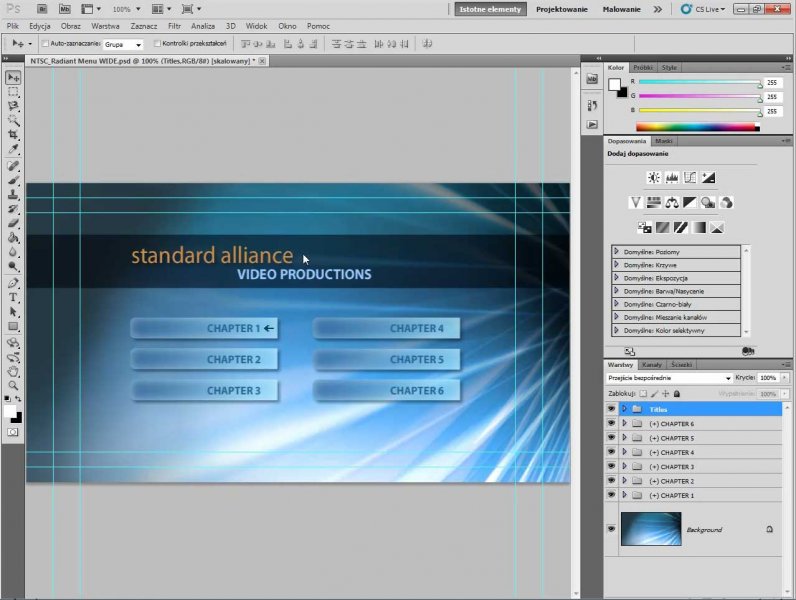This screenshot has width=796, height=600.
Task: Click the CS Live button
Action: click(705, 9)
